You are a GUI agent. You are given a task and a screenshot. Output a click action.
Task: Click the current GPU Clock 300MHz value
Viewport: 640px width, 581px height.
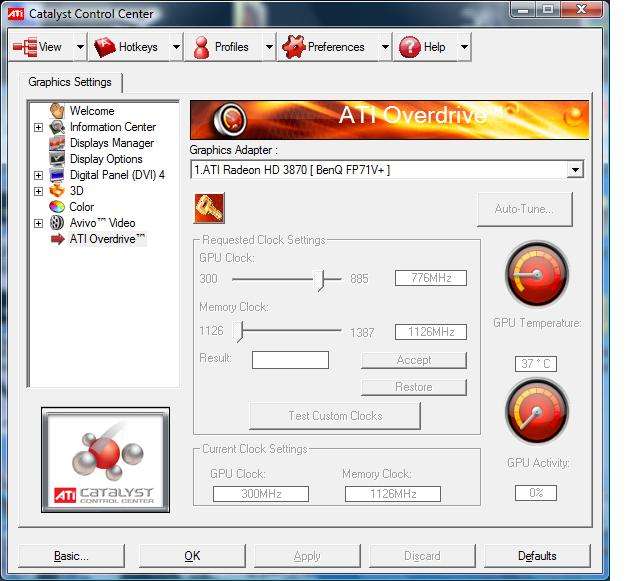261,494
